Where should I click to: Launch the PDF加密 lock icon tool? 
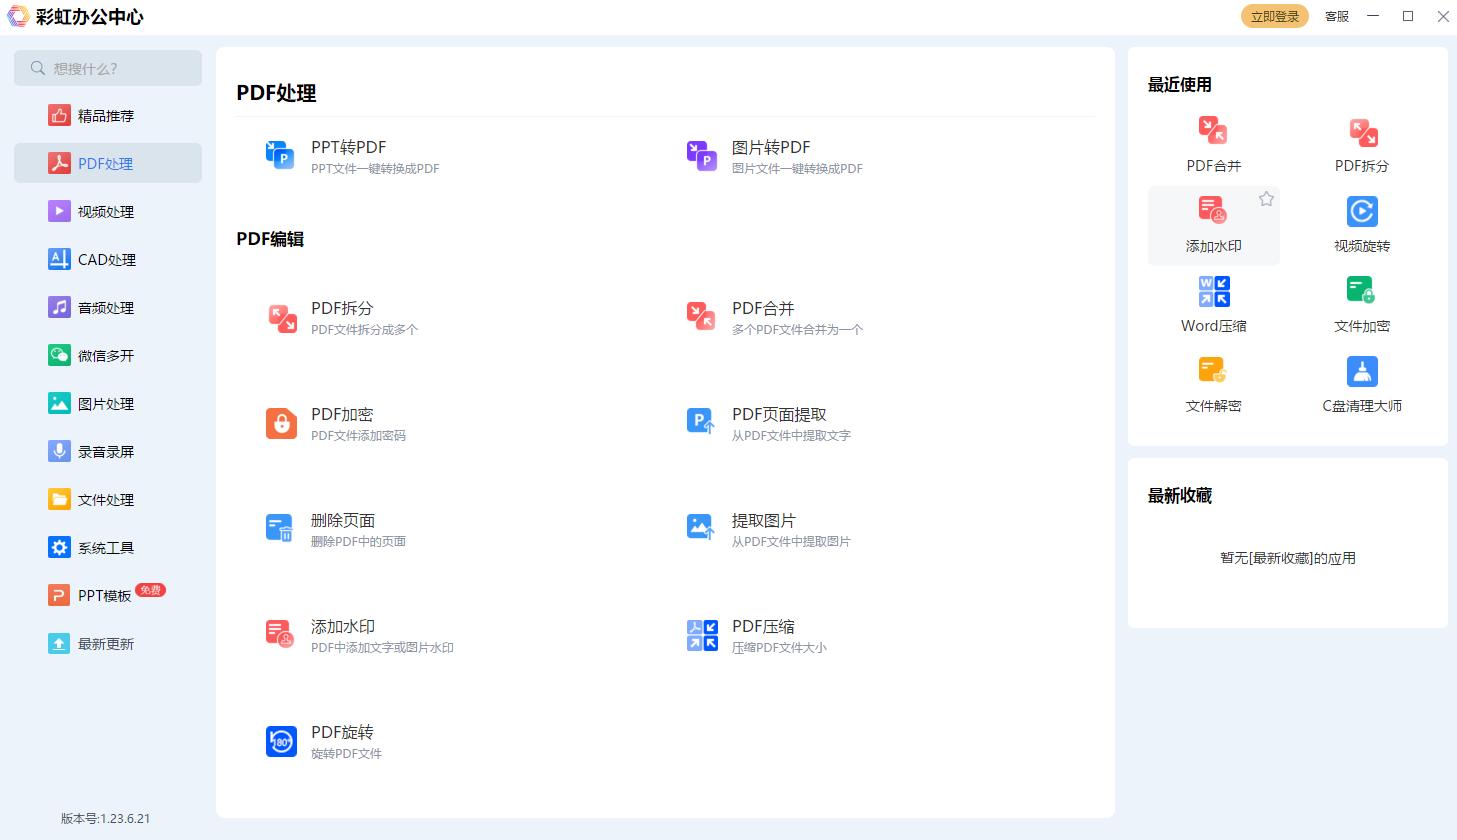[x=281, y=423]
